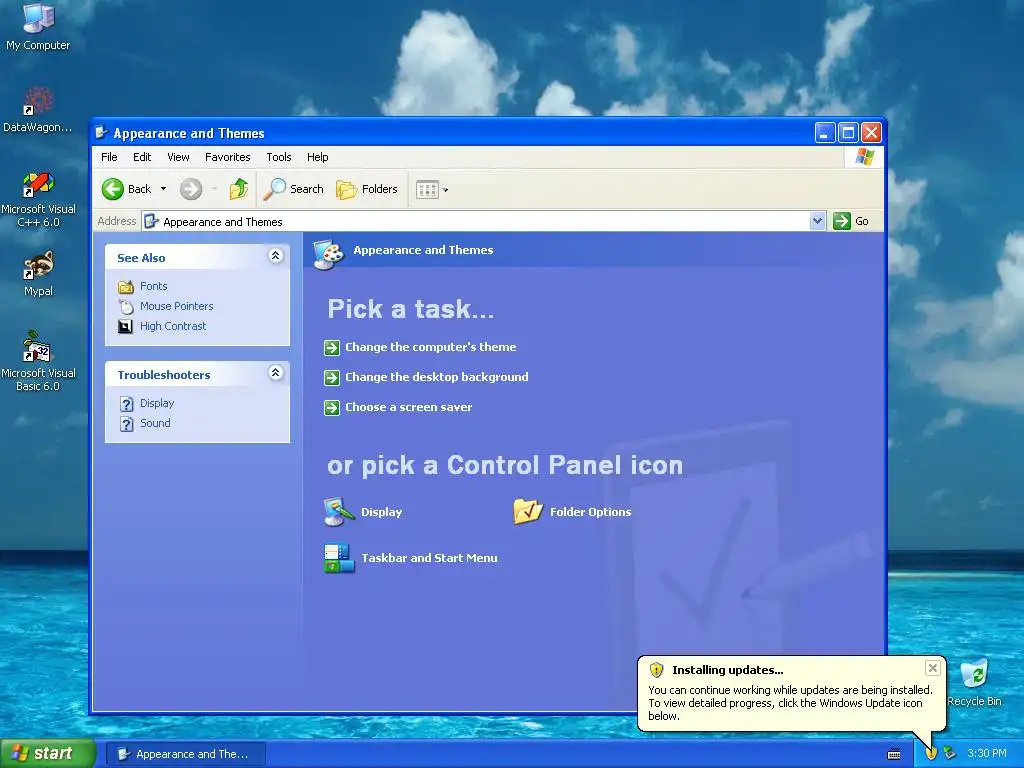
Task: Select Choose a screen saver task
Action: pos(408,407)
